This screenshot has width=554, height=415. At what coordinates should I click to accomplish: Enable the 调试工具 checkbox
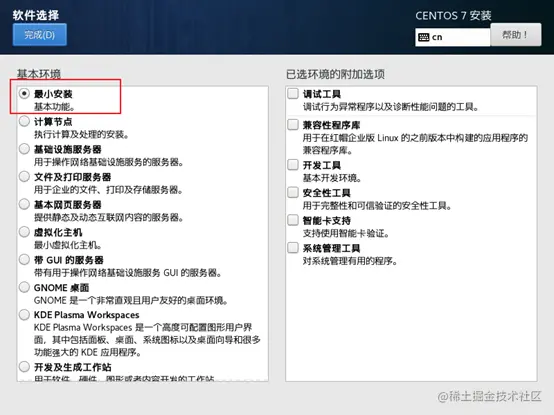[293, 94]
